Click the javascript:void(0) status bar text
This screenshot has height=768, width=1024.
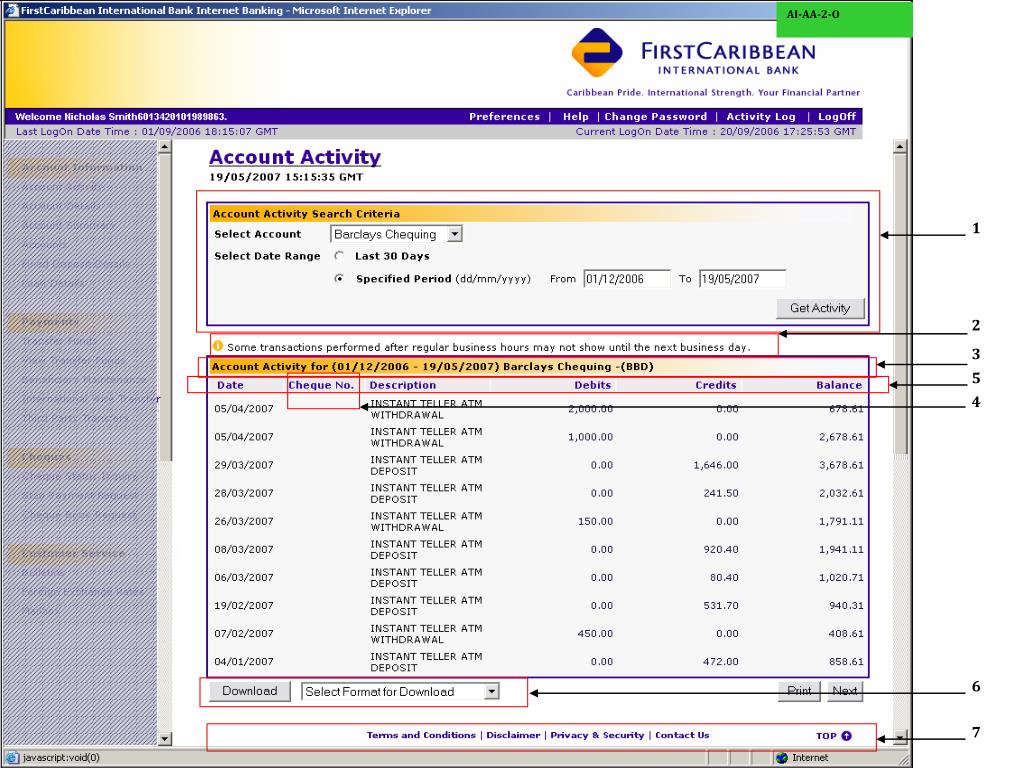tap(61, 758)
